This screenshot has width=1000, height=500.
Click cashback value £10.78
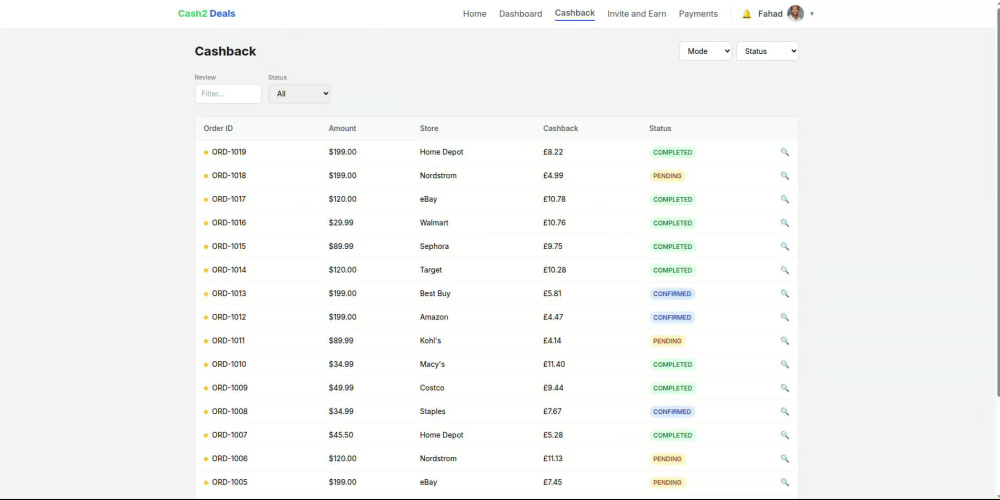pyautogui.click(x=554, y=200)
